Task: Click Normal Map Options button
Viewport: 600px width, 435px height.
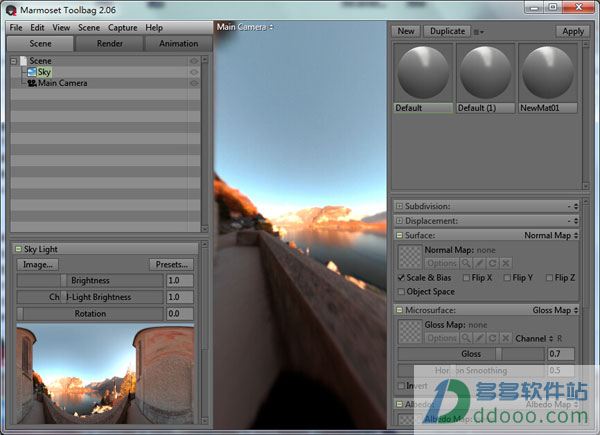Action: (442, 263)
